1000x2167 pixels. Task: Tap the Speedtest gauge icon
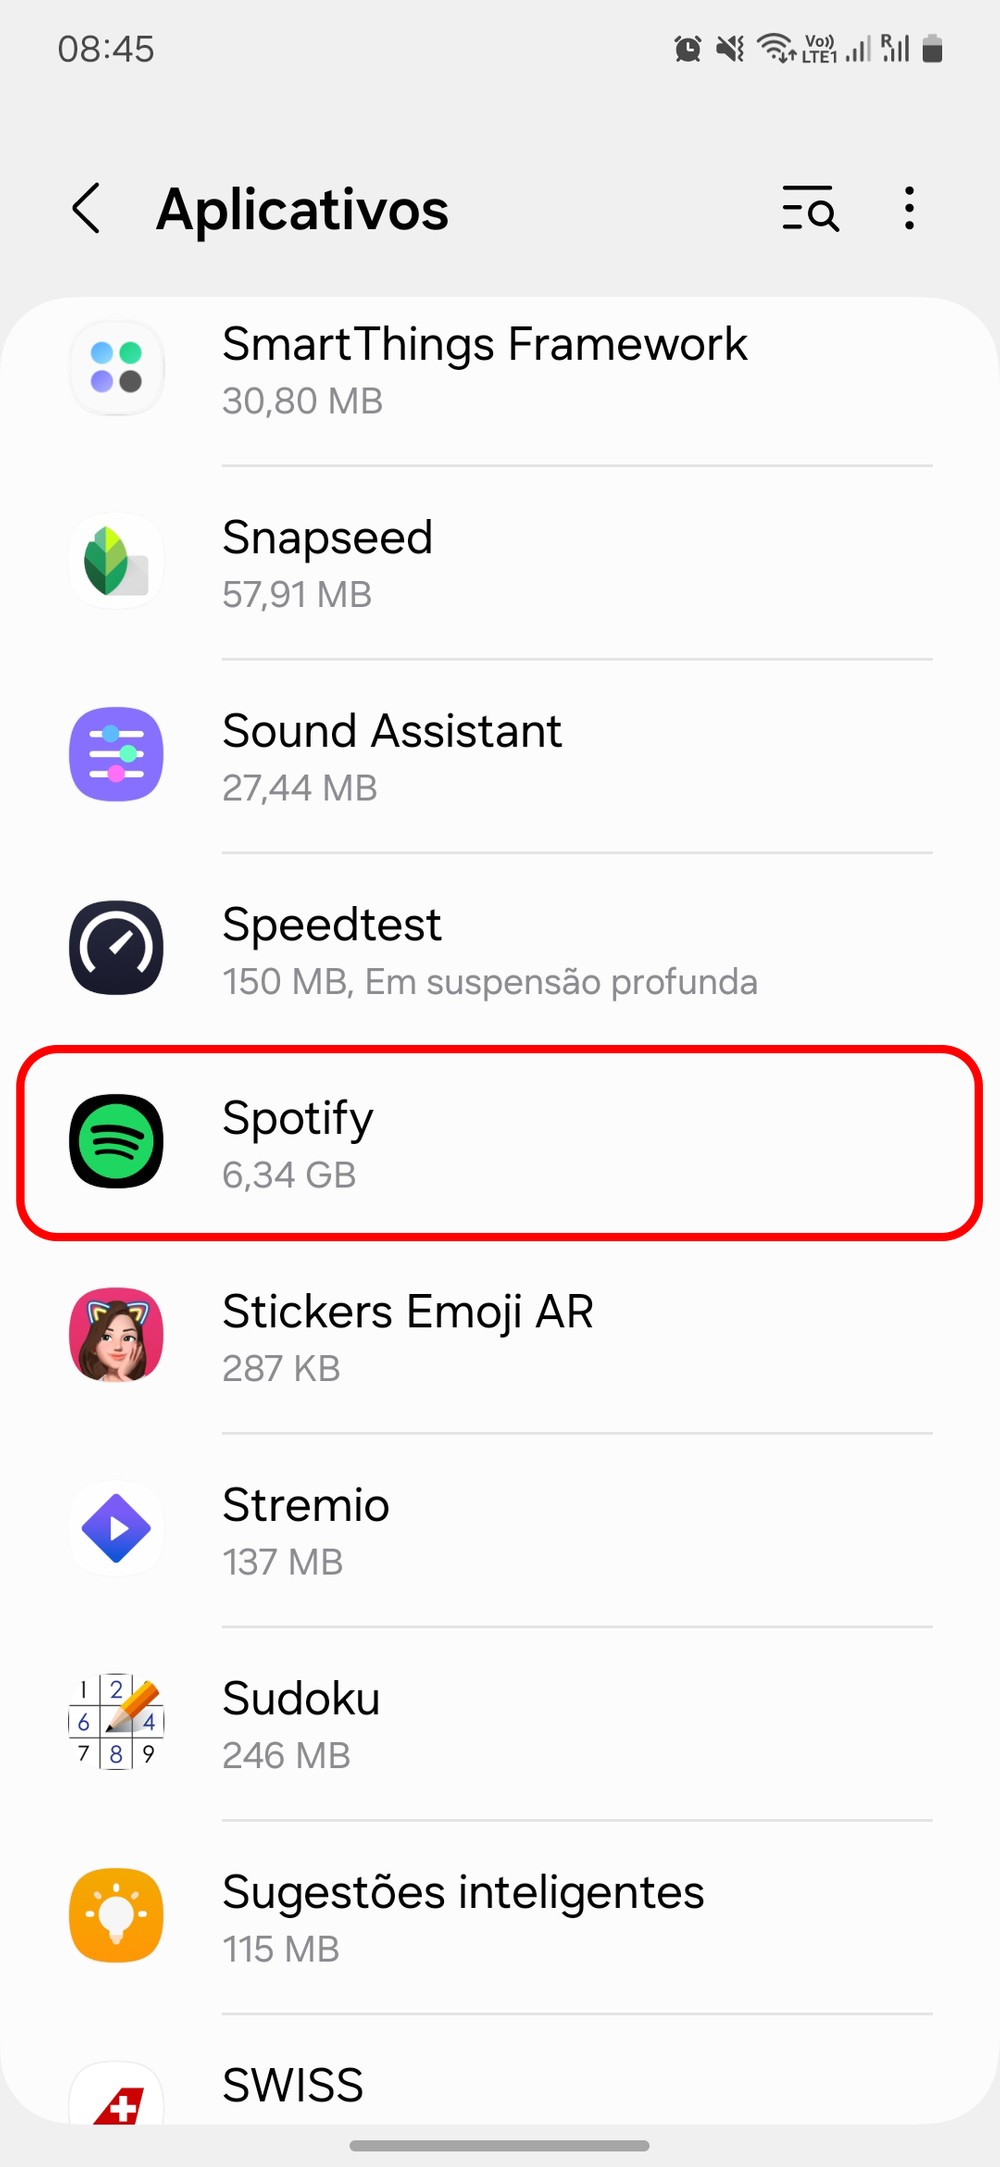click(x=116, y=948)
